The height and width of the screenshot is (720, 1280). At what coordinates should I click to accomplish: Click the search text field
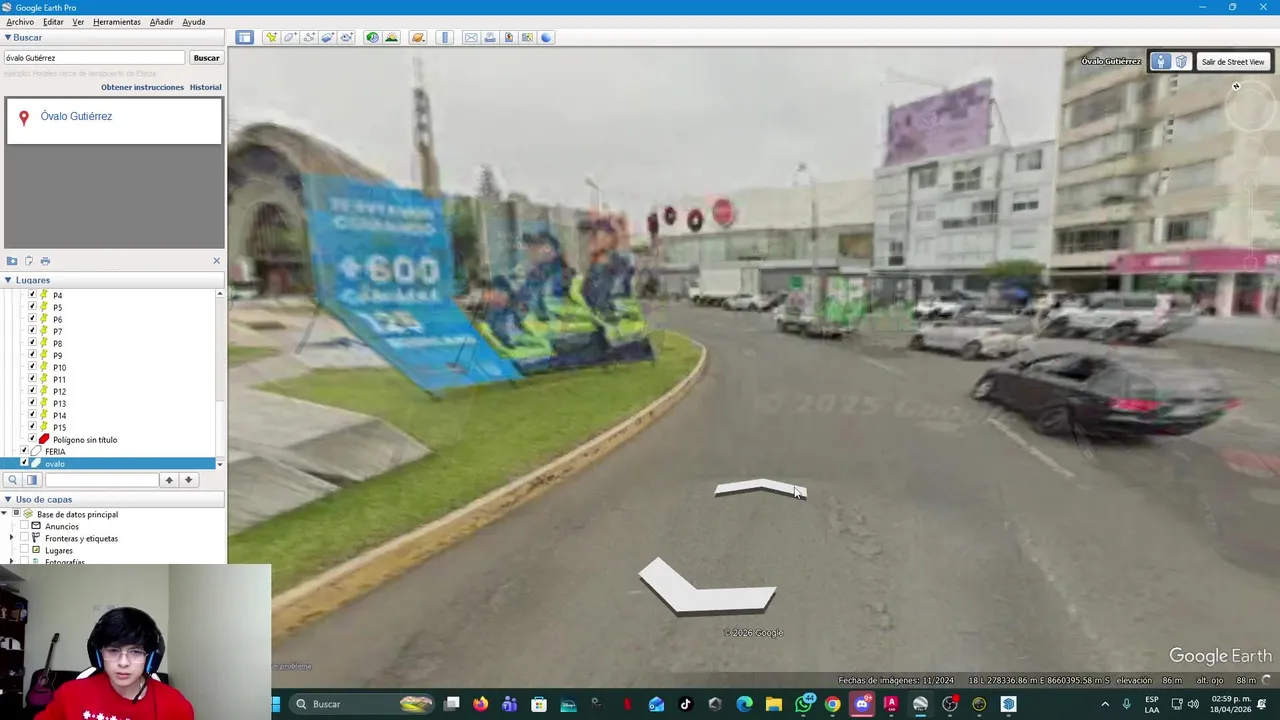click(94, 58)
